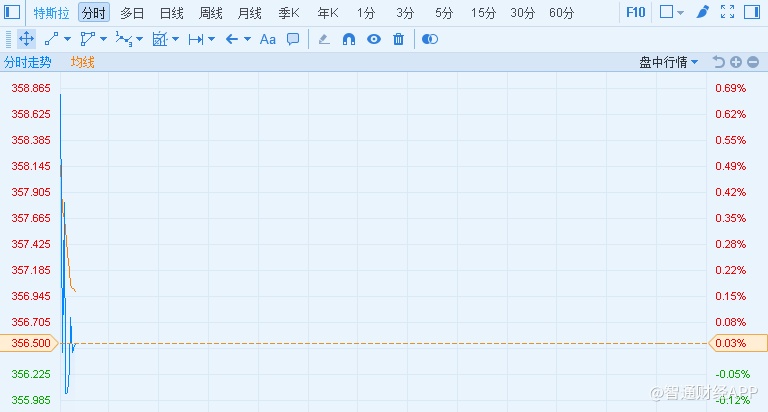This screenshot has height=412, width=768.
Task: Switch to the 季K tab
Action: click(289, 13)
